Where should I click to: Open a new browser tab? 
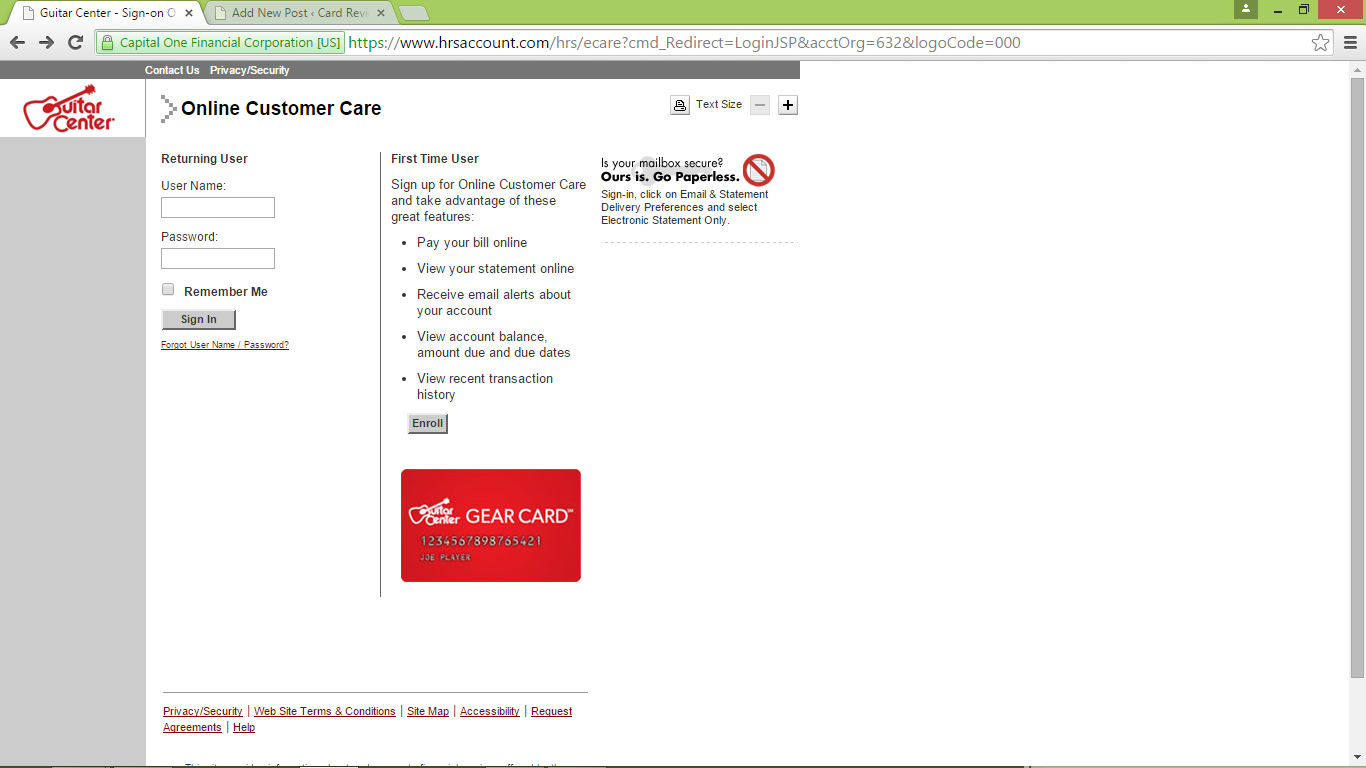coord(413,13)
